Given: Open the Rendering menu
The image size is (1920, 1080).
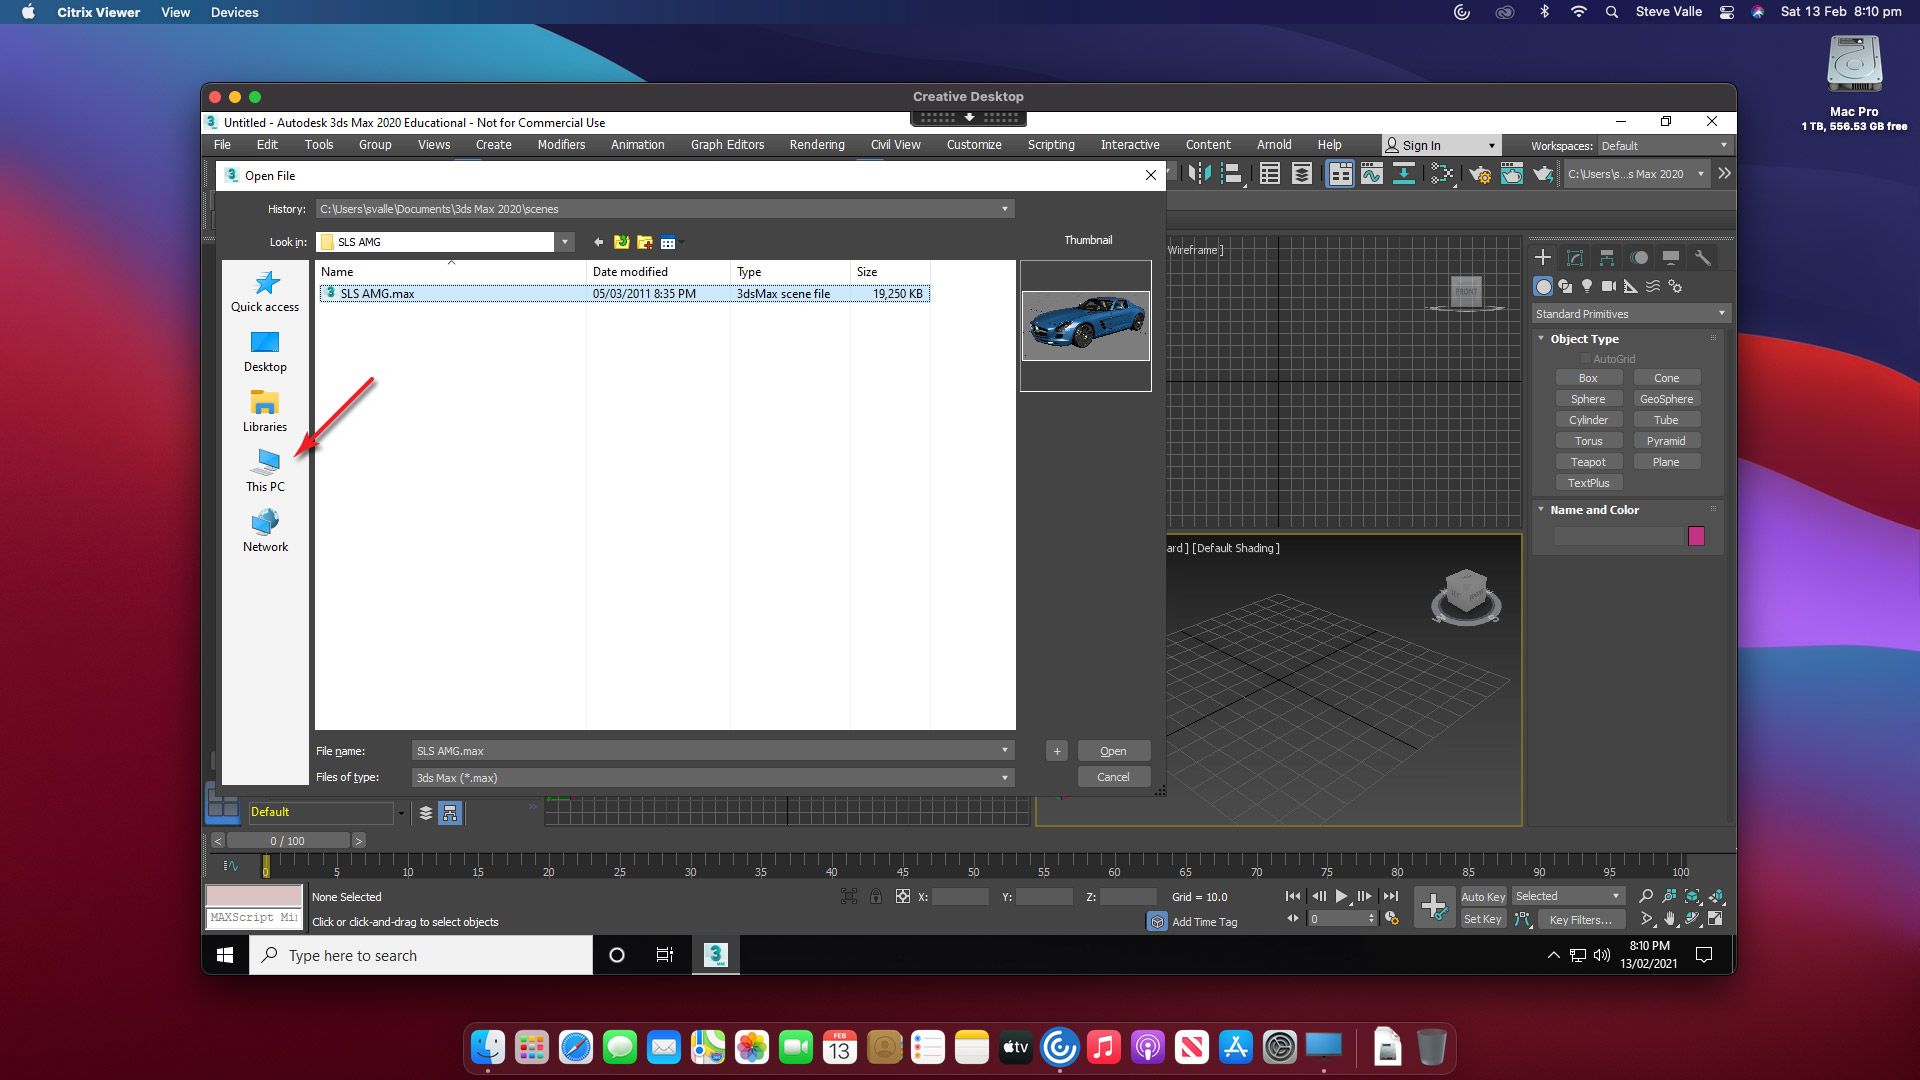Looking at the screenshot, I should click(816, 145).
